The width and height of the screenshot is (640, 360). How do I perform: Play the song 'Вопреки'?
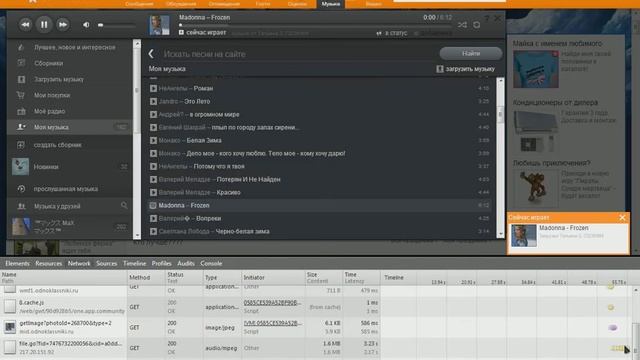point(153,218)
